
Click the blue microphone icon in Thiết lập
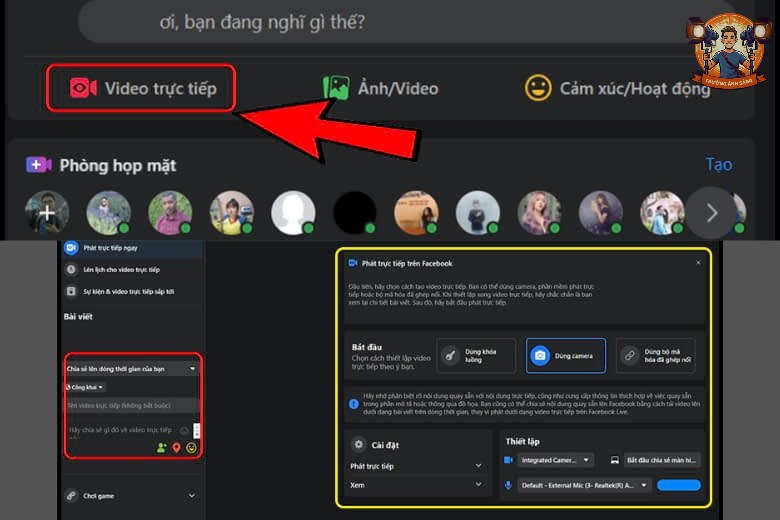coord(508,485)
